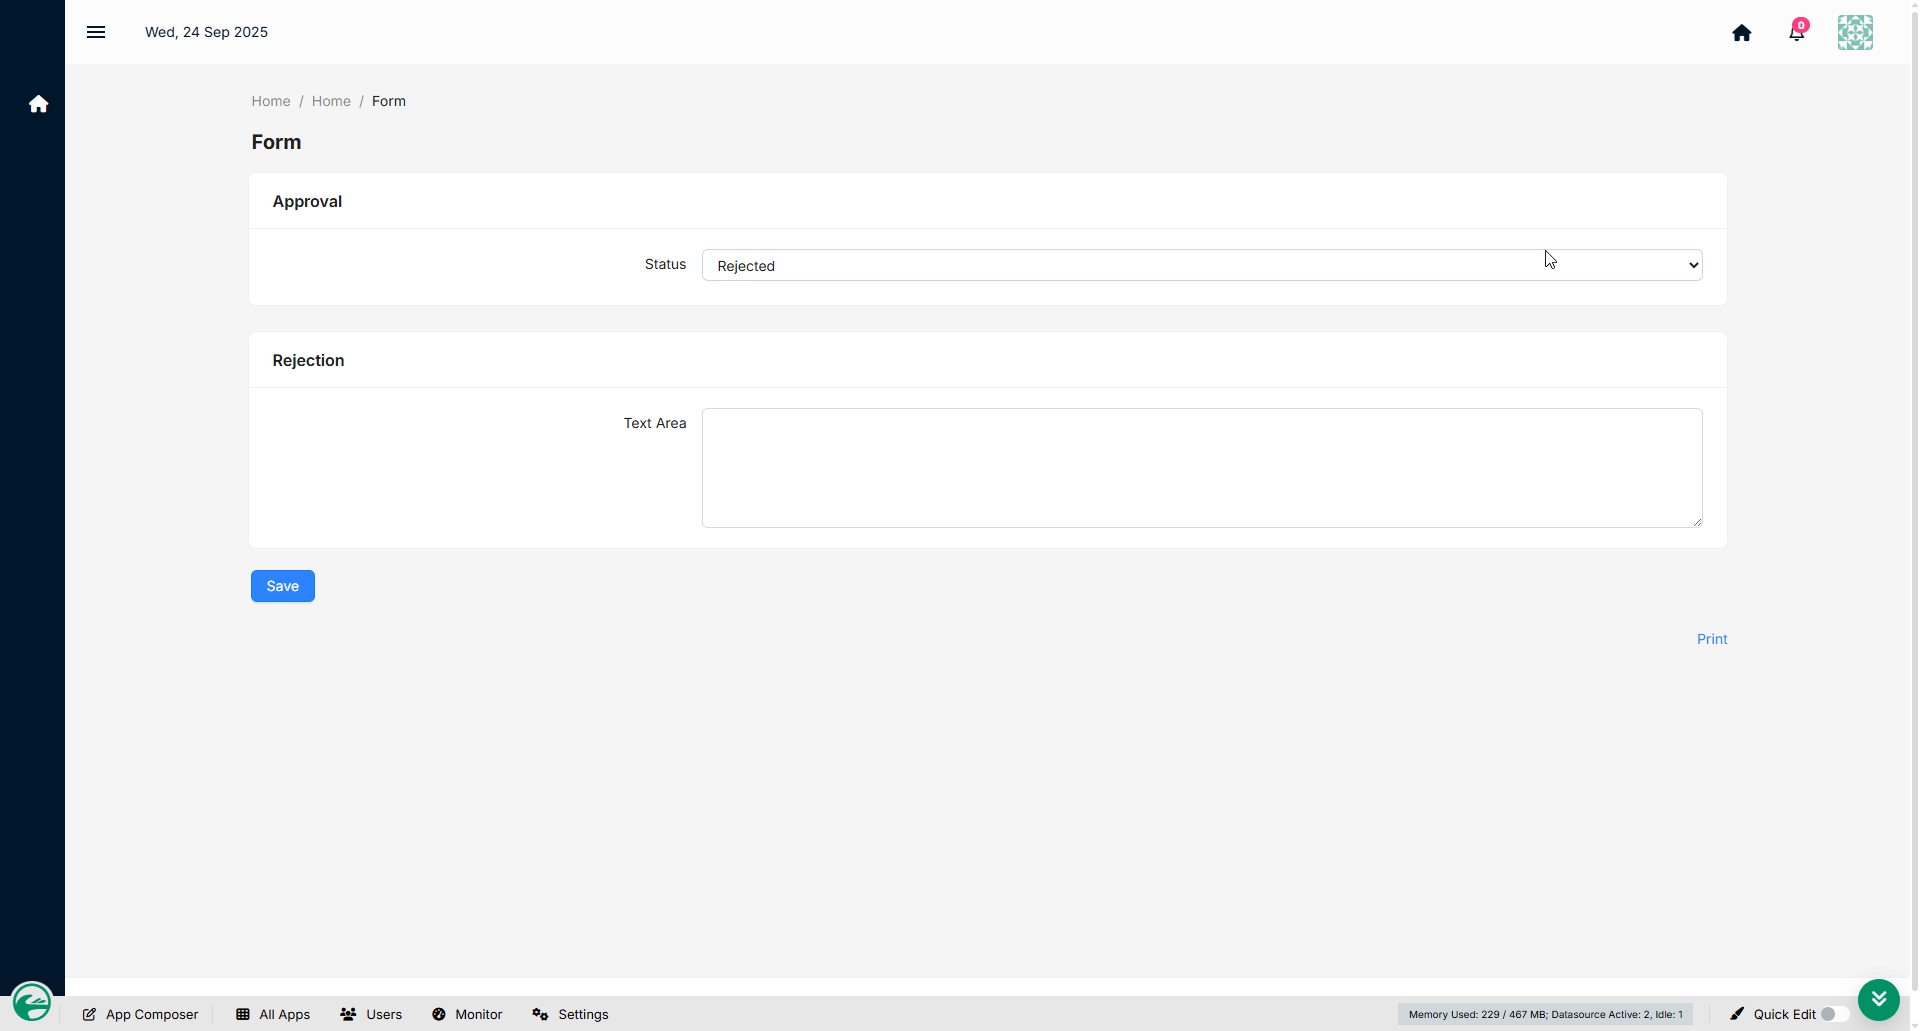Viewport: 1920px width, 1031px height.
Task: Open App Composer in admin bar
Action: (140, 1014)
